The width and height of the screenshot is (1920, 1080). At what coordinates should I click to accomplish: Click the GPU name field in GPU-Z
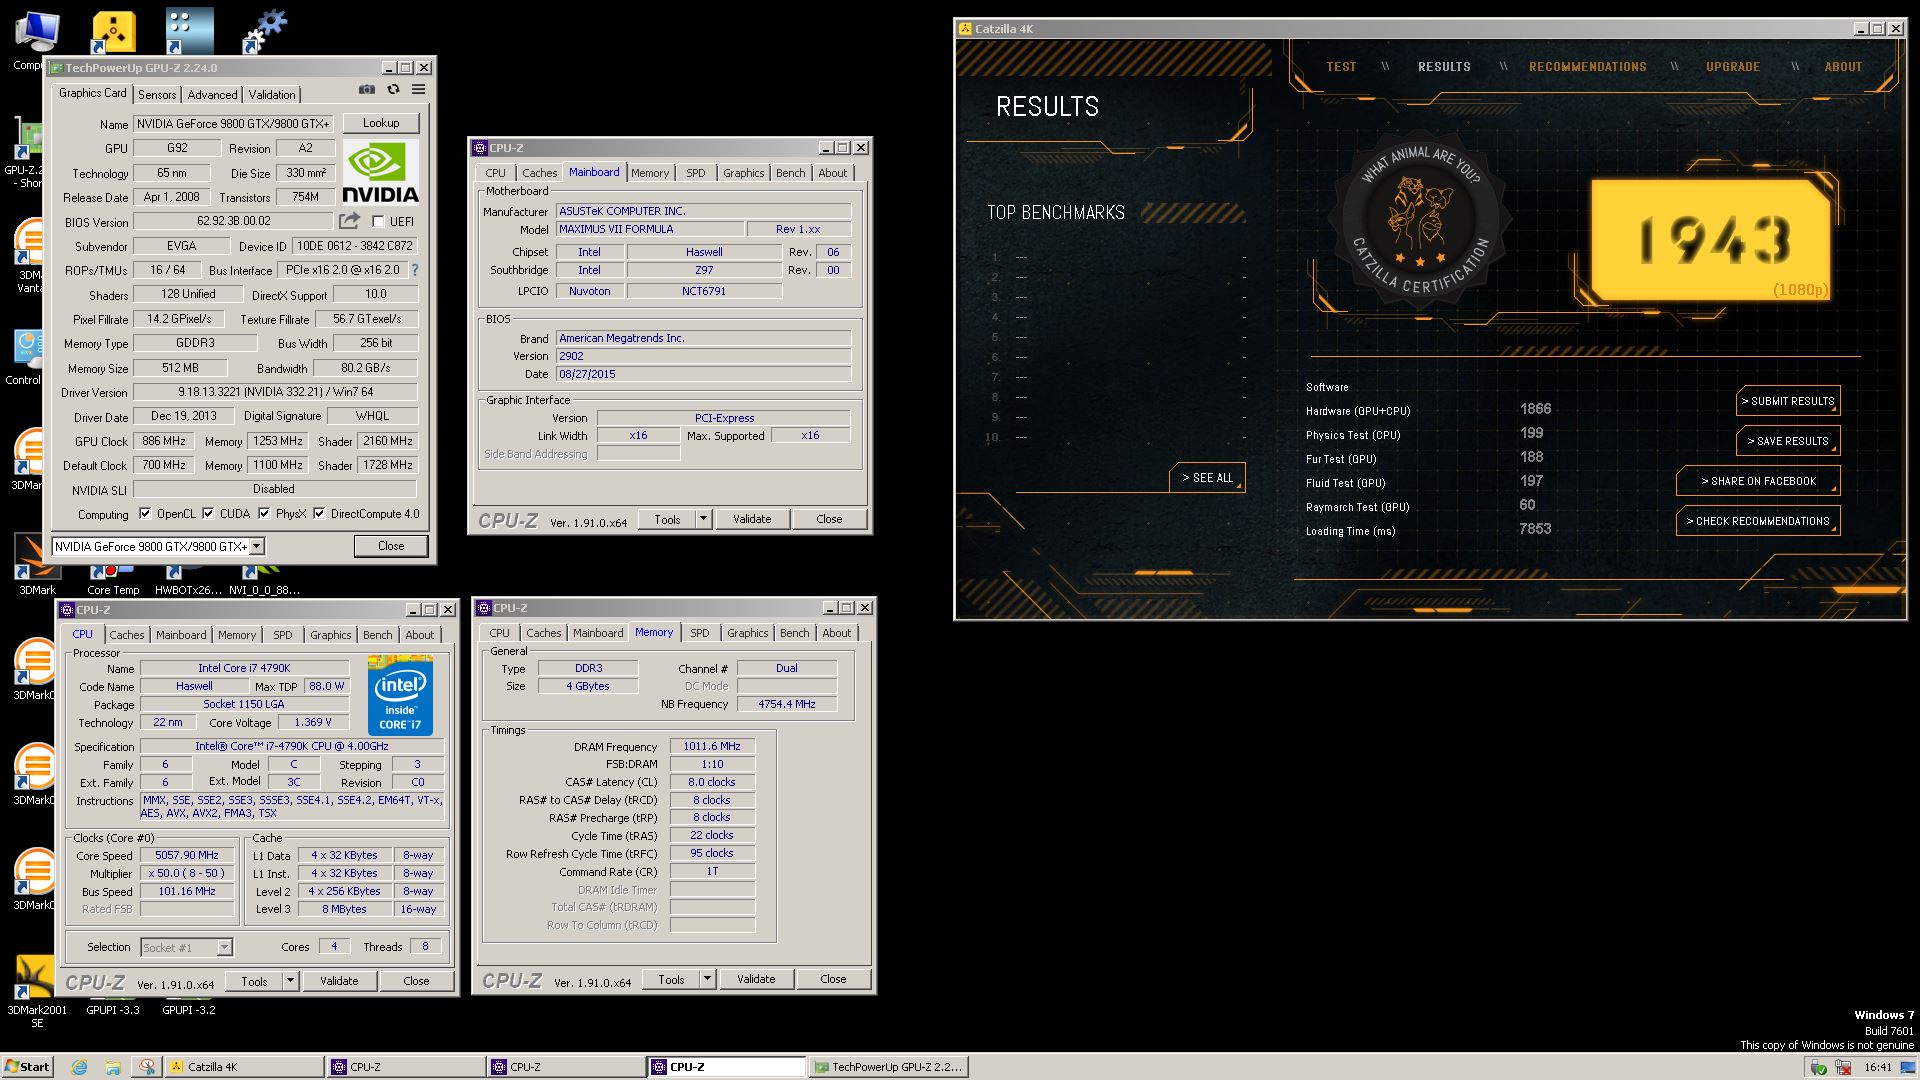[234, 123]
